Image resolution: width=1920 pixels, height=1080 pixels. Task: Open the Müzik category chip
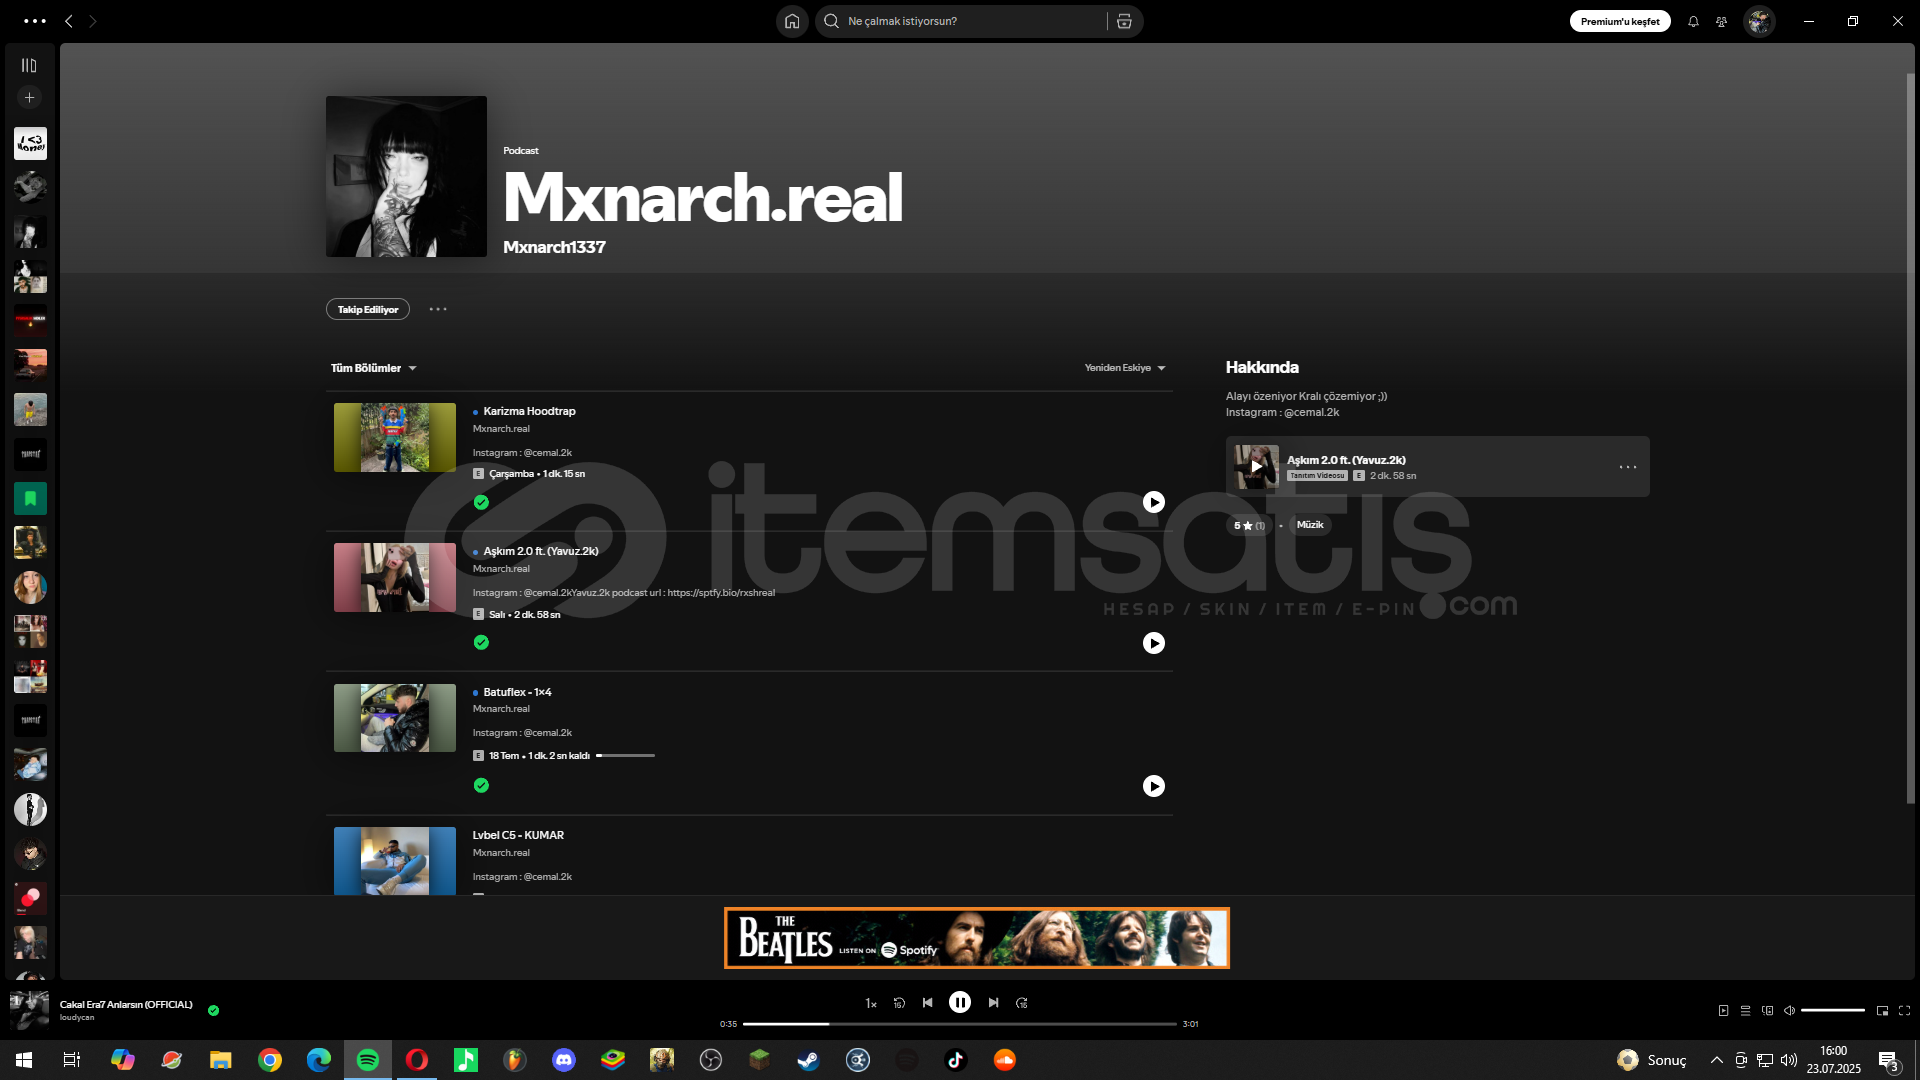1310,525
